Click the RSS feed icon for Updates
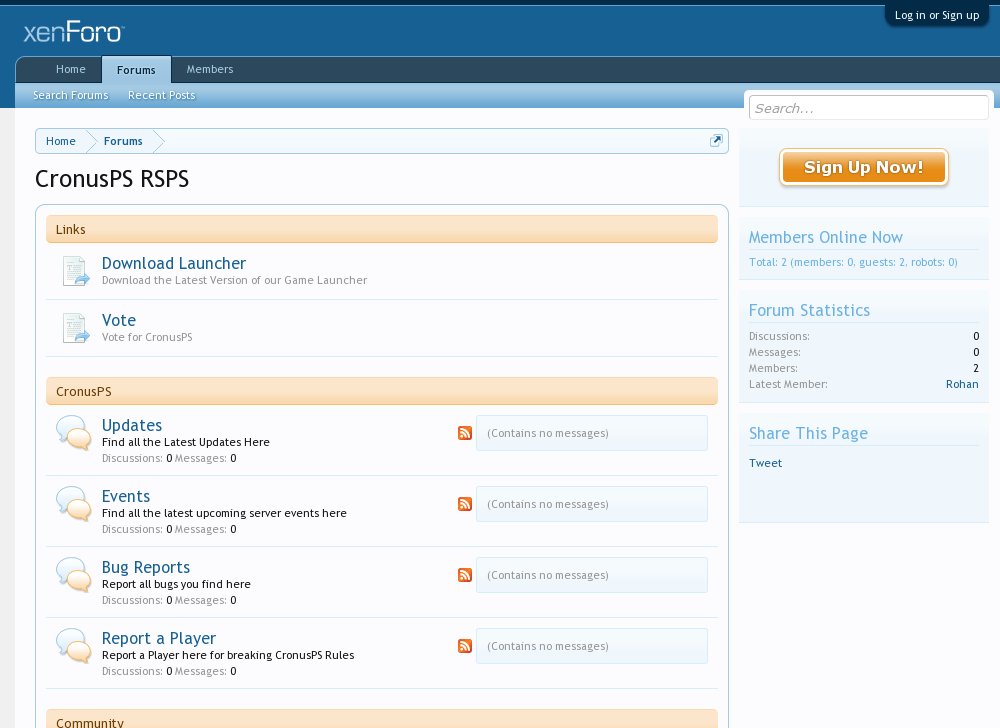Viewport: 1000px width, 728px height. point(464,433)
